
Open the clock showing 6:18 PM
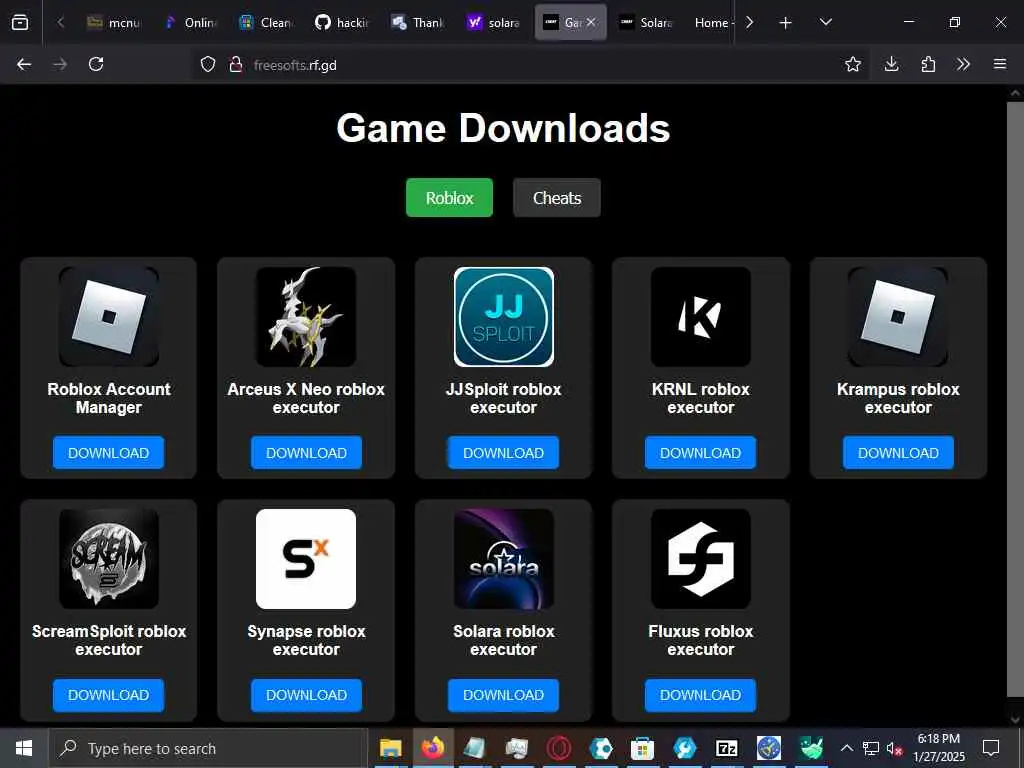939,748
